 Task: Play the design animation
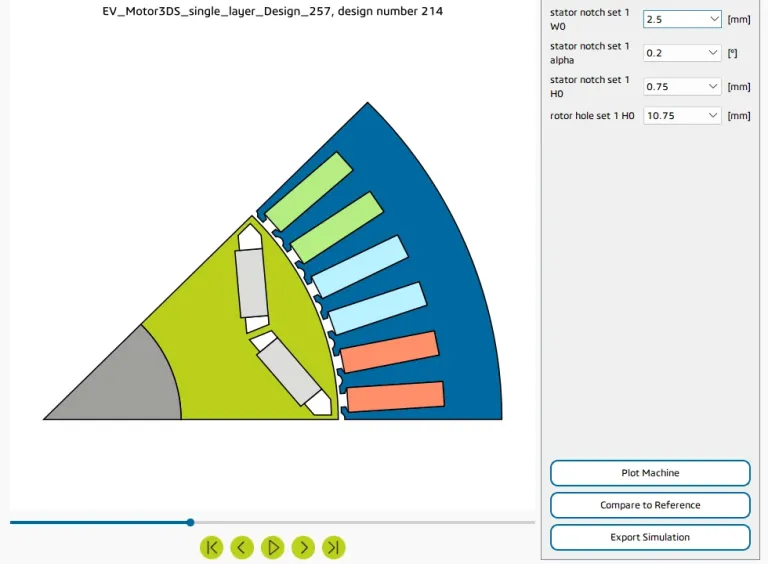[x=272, y=547]
